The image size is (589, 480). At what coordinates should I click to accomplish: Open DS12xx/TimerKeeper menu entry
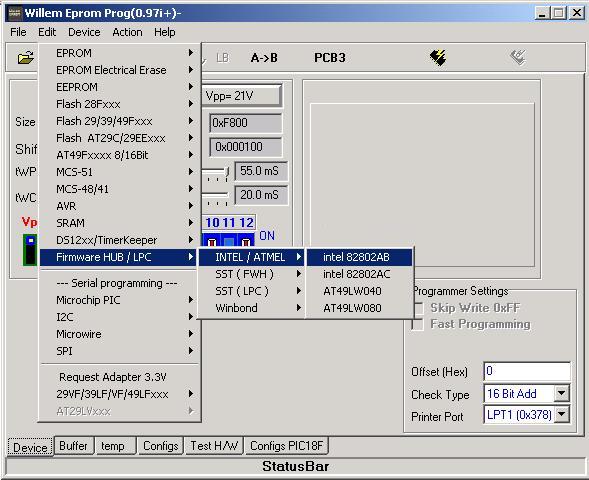tap(120, 240)
